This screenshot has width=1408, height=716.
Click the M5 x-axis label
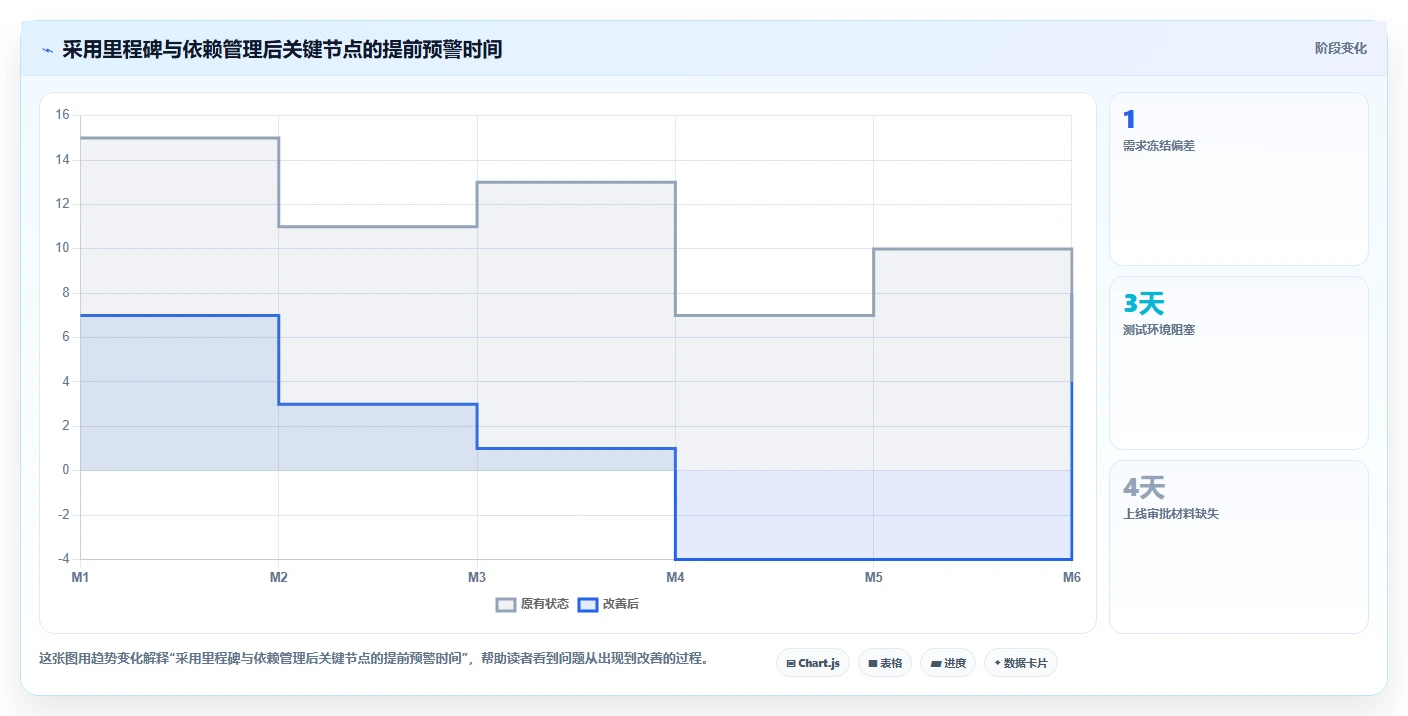pyautogui.click(x=874, y=577)
